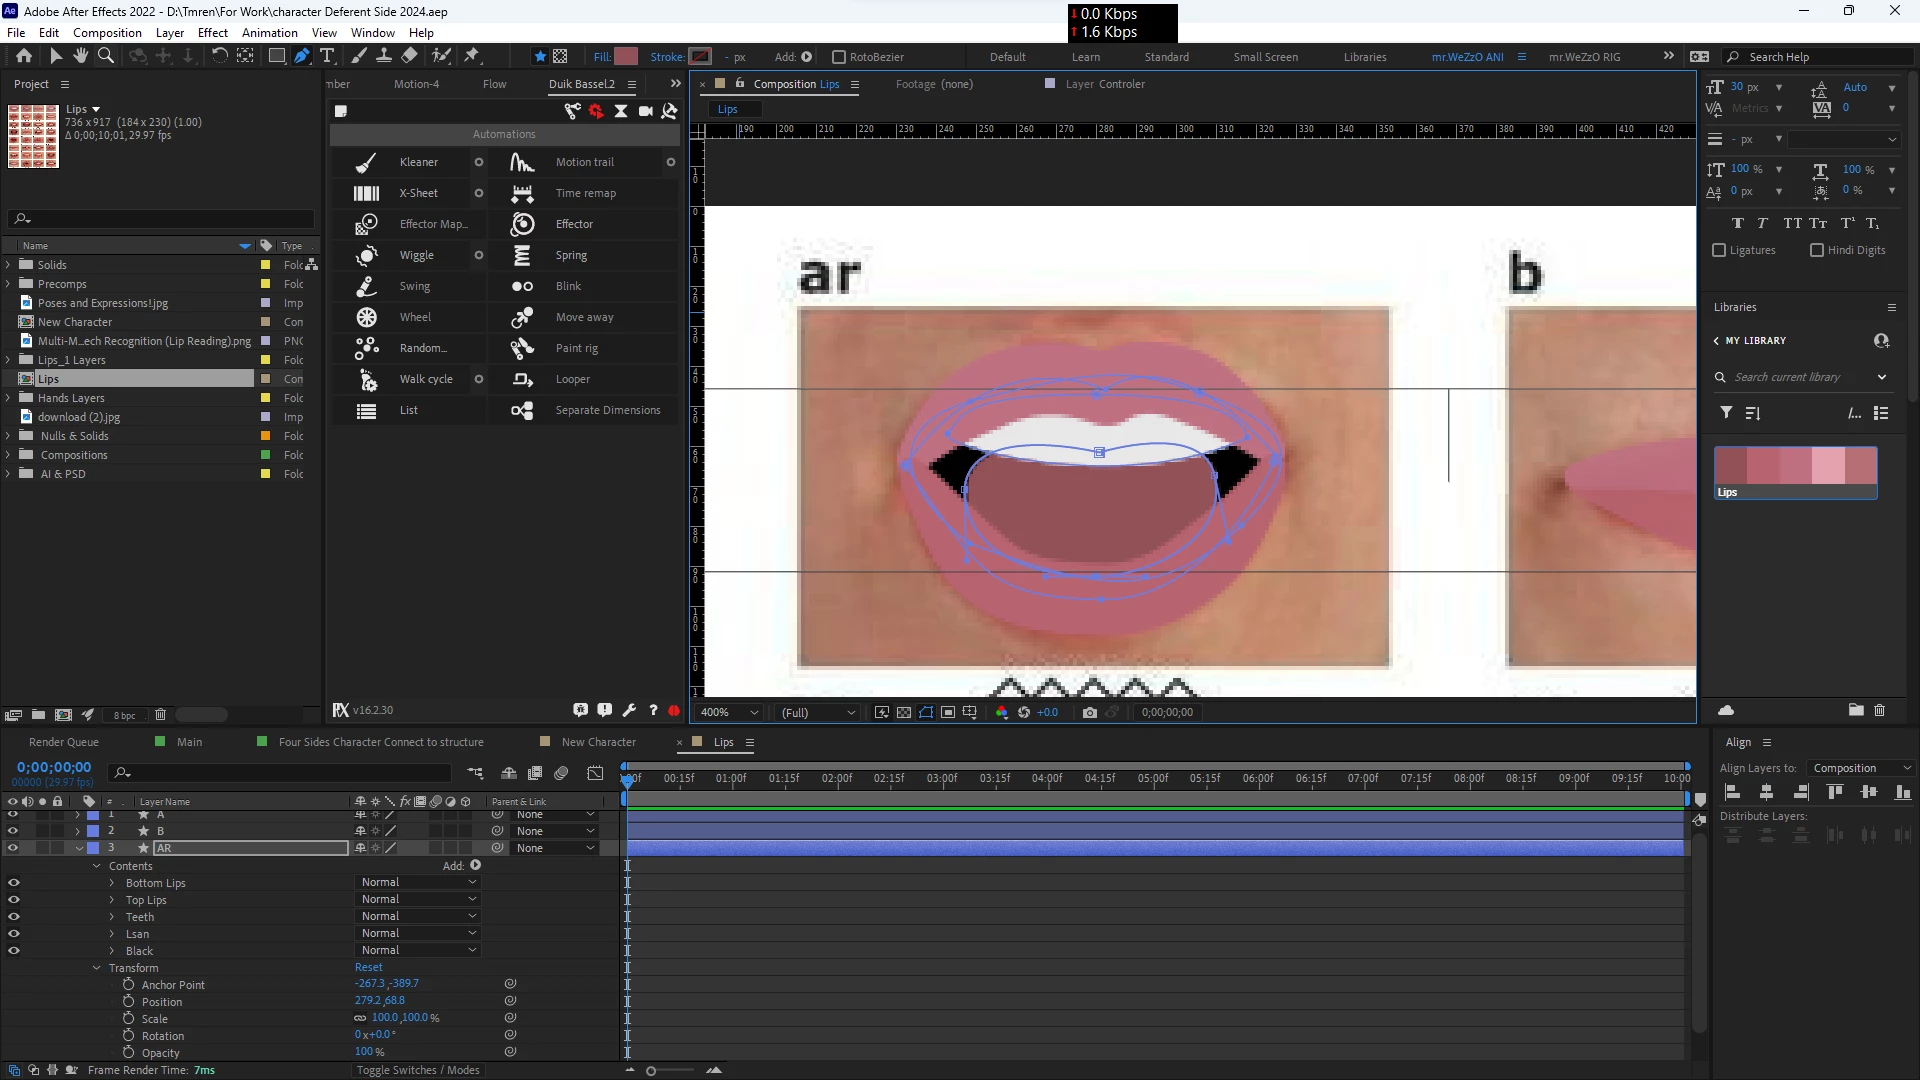Click the Walk cycle automation icon
This screenshot has width=1920, height=1080.
click(366, 379)
